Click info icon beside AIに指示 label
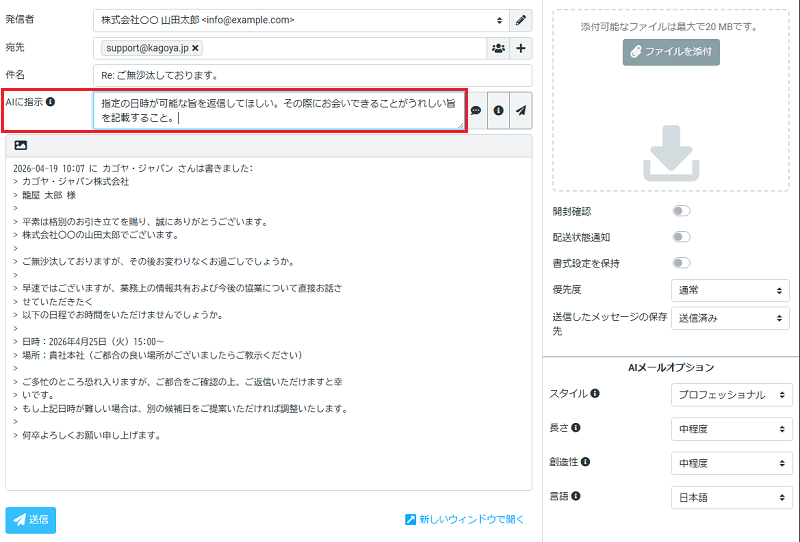The width and height of the screenshot is (800, 542). click(51, 102)
